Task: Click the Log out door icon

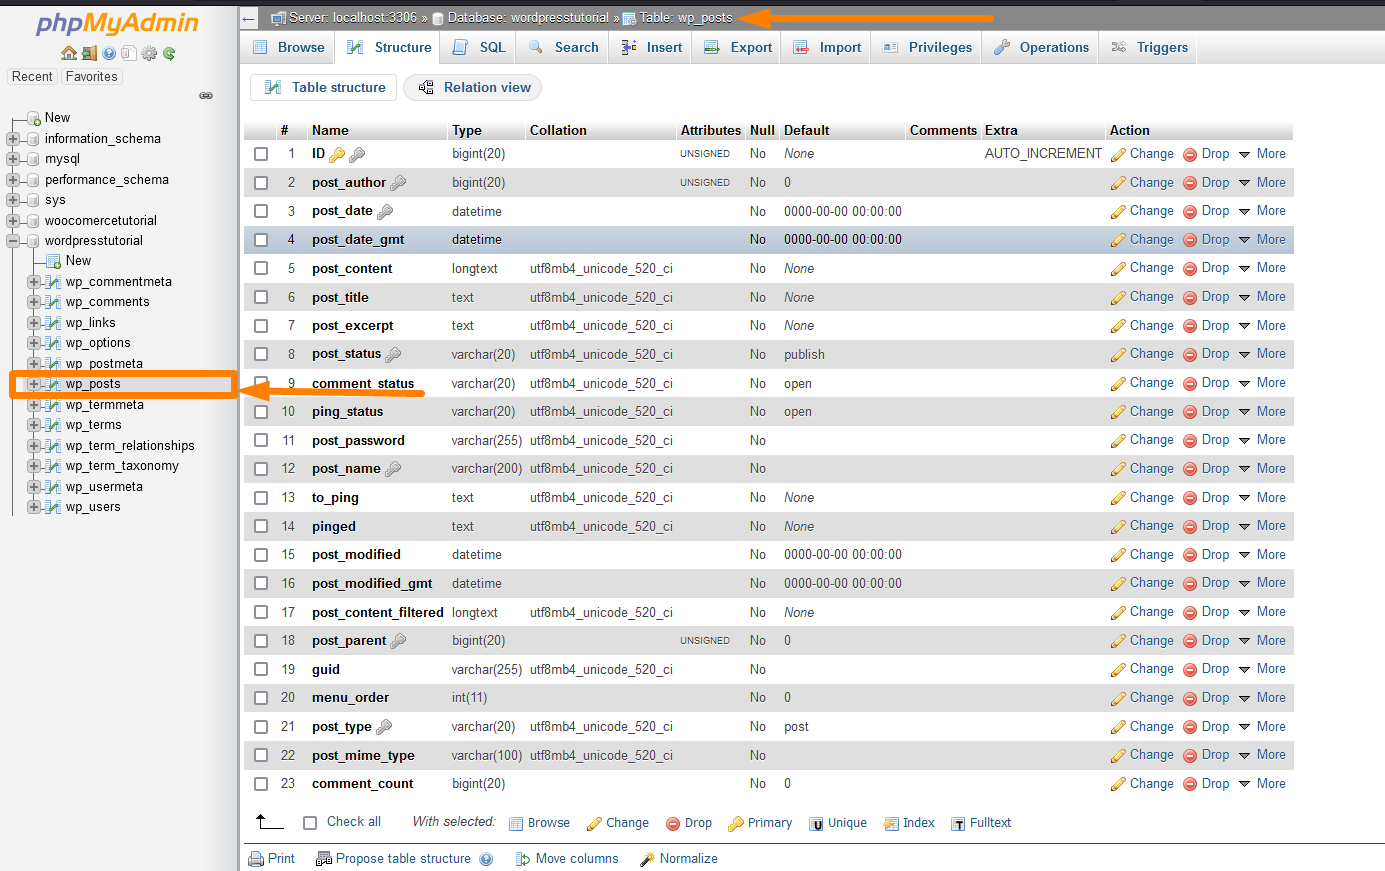Action: coord(89,53)
